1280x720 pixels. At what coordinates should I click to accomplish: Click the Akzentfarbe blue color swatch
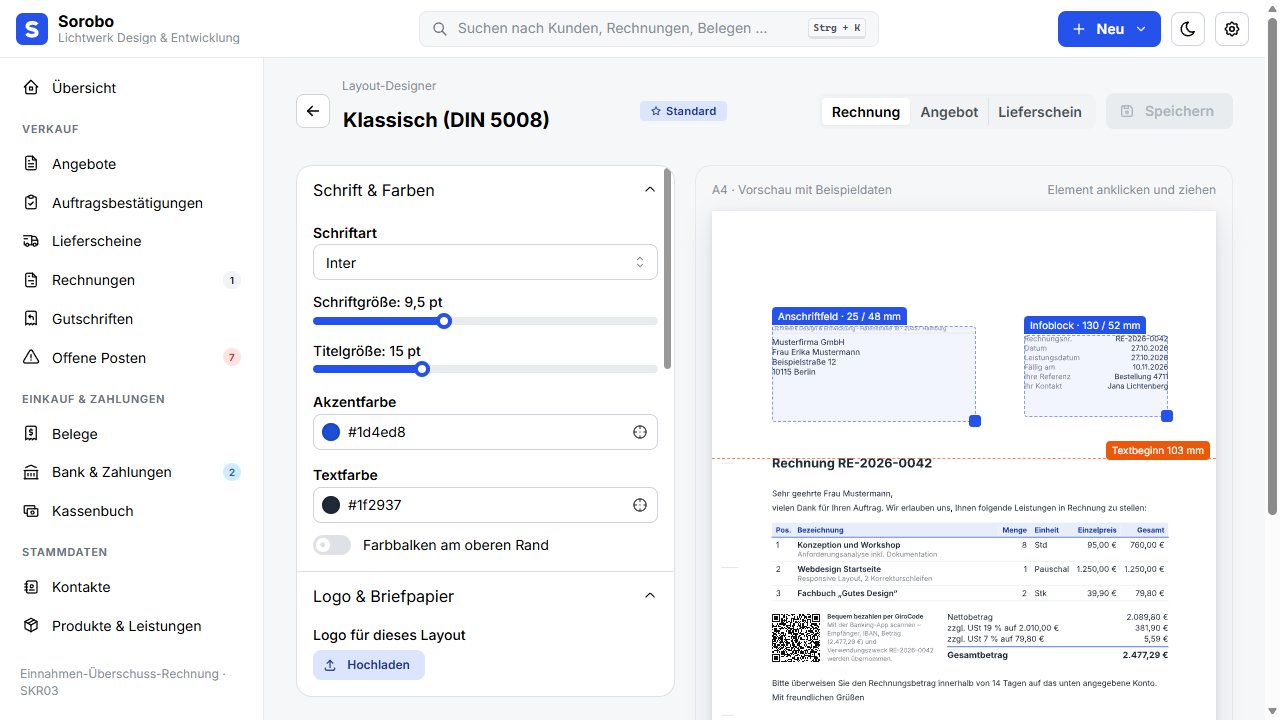point(331,432)
